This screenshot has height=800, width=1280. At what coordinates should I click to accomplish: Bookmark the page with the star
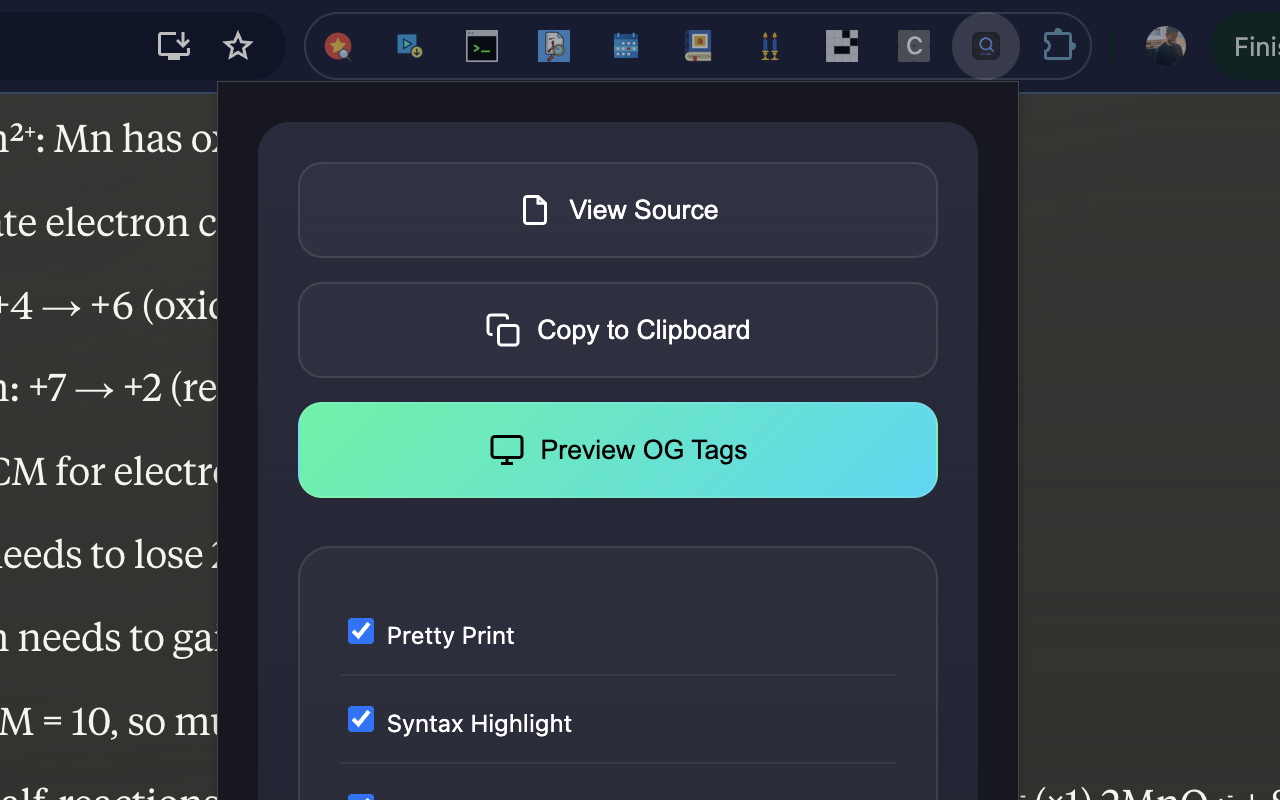point(237,45)
